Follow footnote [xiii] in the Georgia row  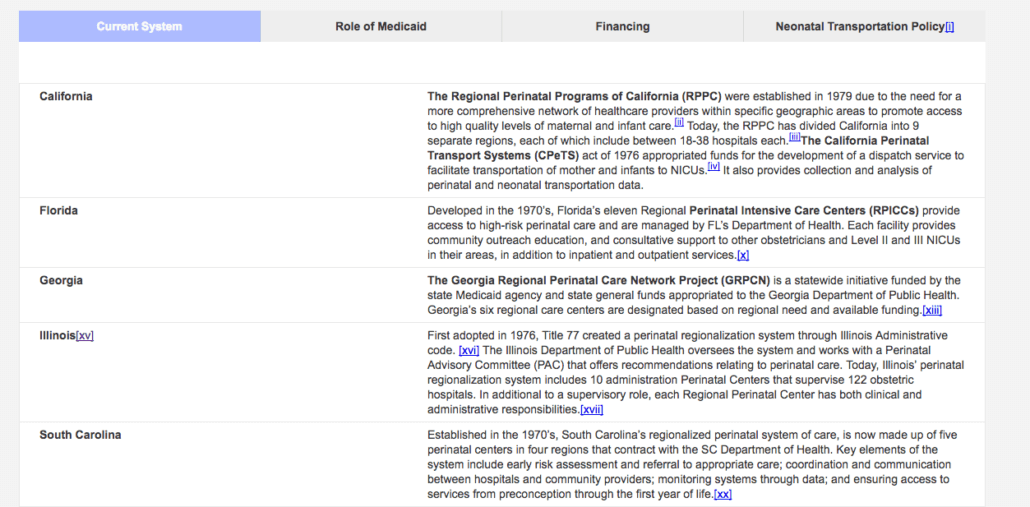pos(931,311)
